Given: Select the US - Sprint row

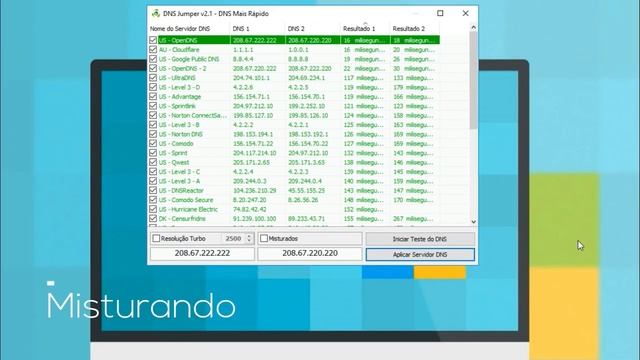Looking at the screenshot, I should [x=294, y=153].
